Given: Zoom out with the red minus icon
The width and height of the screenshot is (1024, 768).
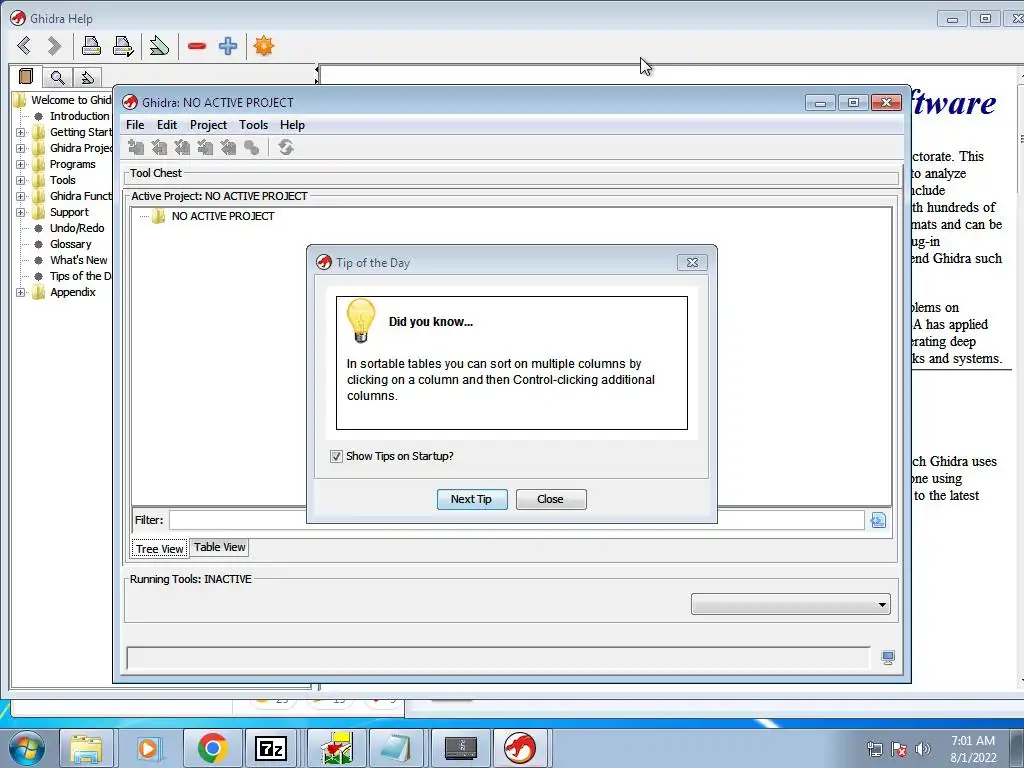Looking at the screenshot, I should [x=197, y=46].
